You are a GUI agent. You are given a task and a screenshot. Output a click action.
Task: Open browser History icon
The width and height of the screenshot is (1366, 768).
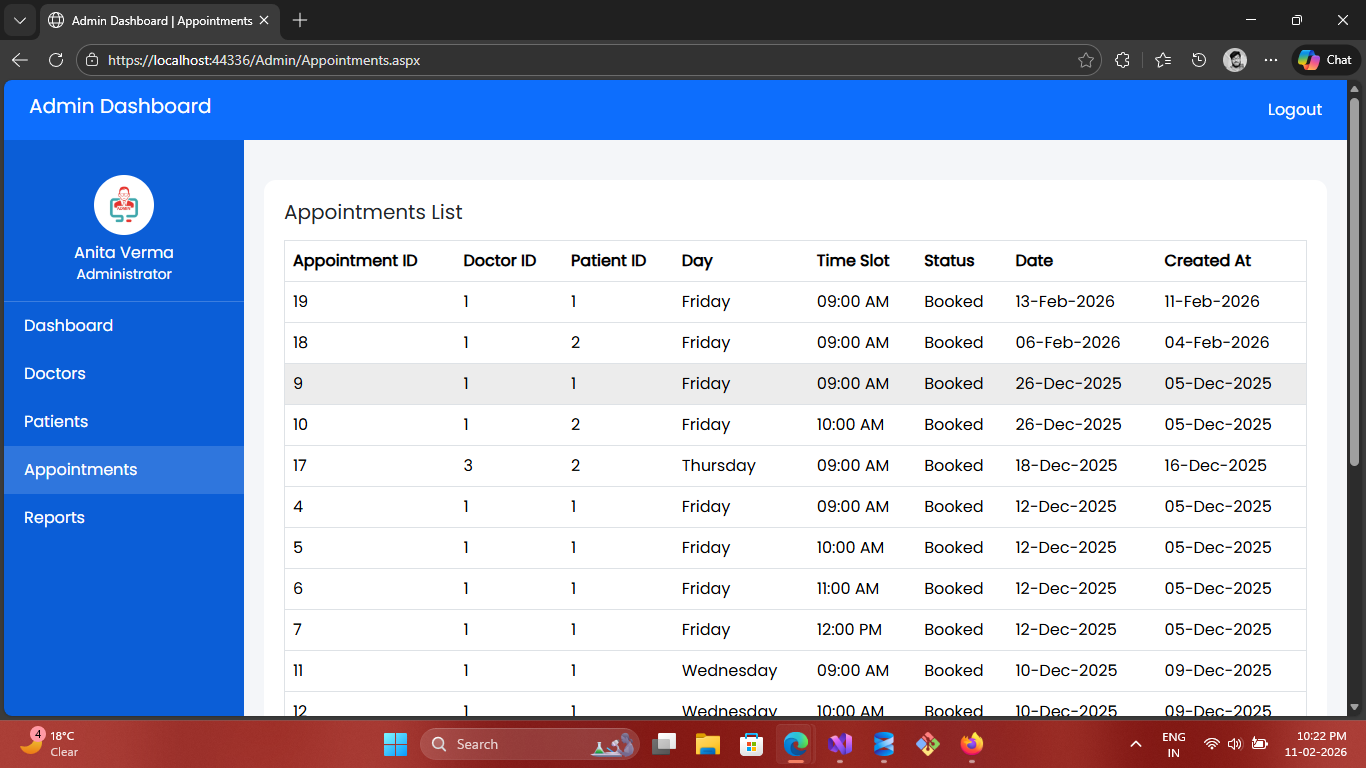click(x=1199, y=60)
